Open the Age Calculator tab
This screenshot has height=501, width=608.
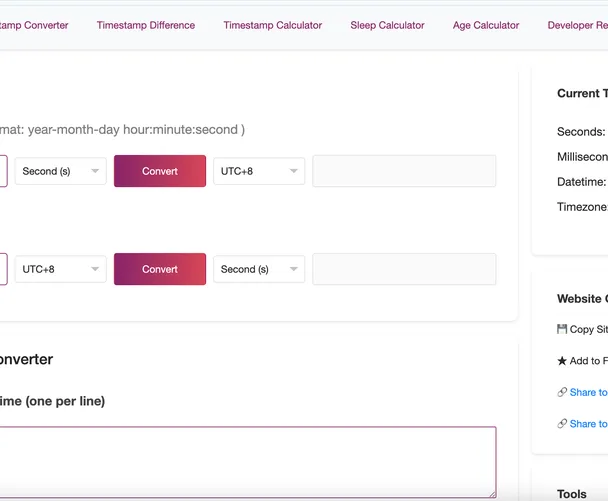click(x=486, y=25)
